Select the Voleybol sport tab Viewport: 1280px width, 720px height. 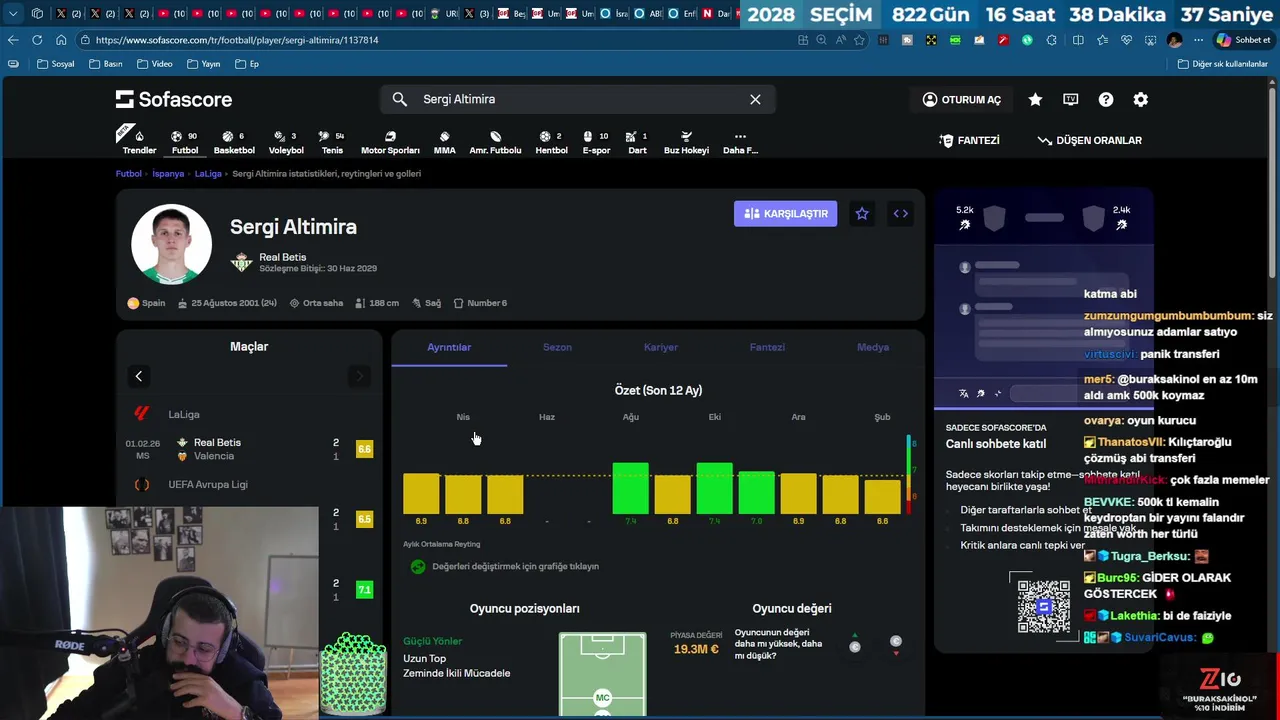pos(286,142)
